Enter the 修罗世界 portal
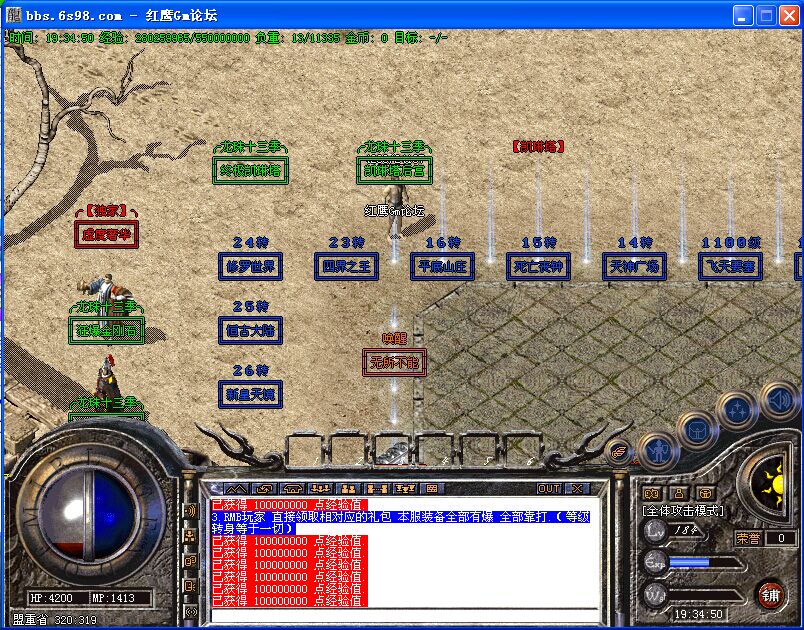Viewport: 804px width, 630px height. click(250, 267)
